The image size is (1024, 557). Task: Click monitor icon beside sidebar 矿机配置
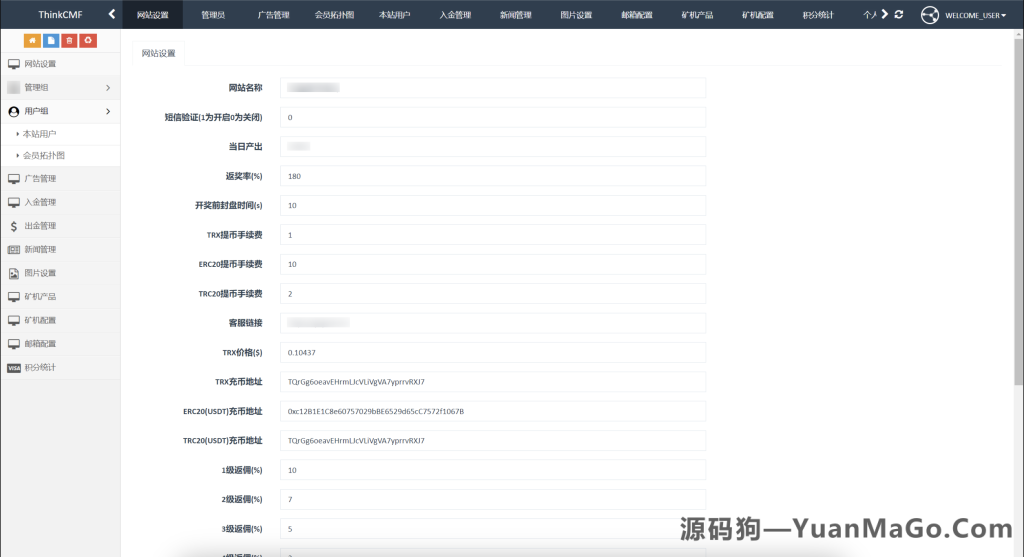[x=14, y=320]
